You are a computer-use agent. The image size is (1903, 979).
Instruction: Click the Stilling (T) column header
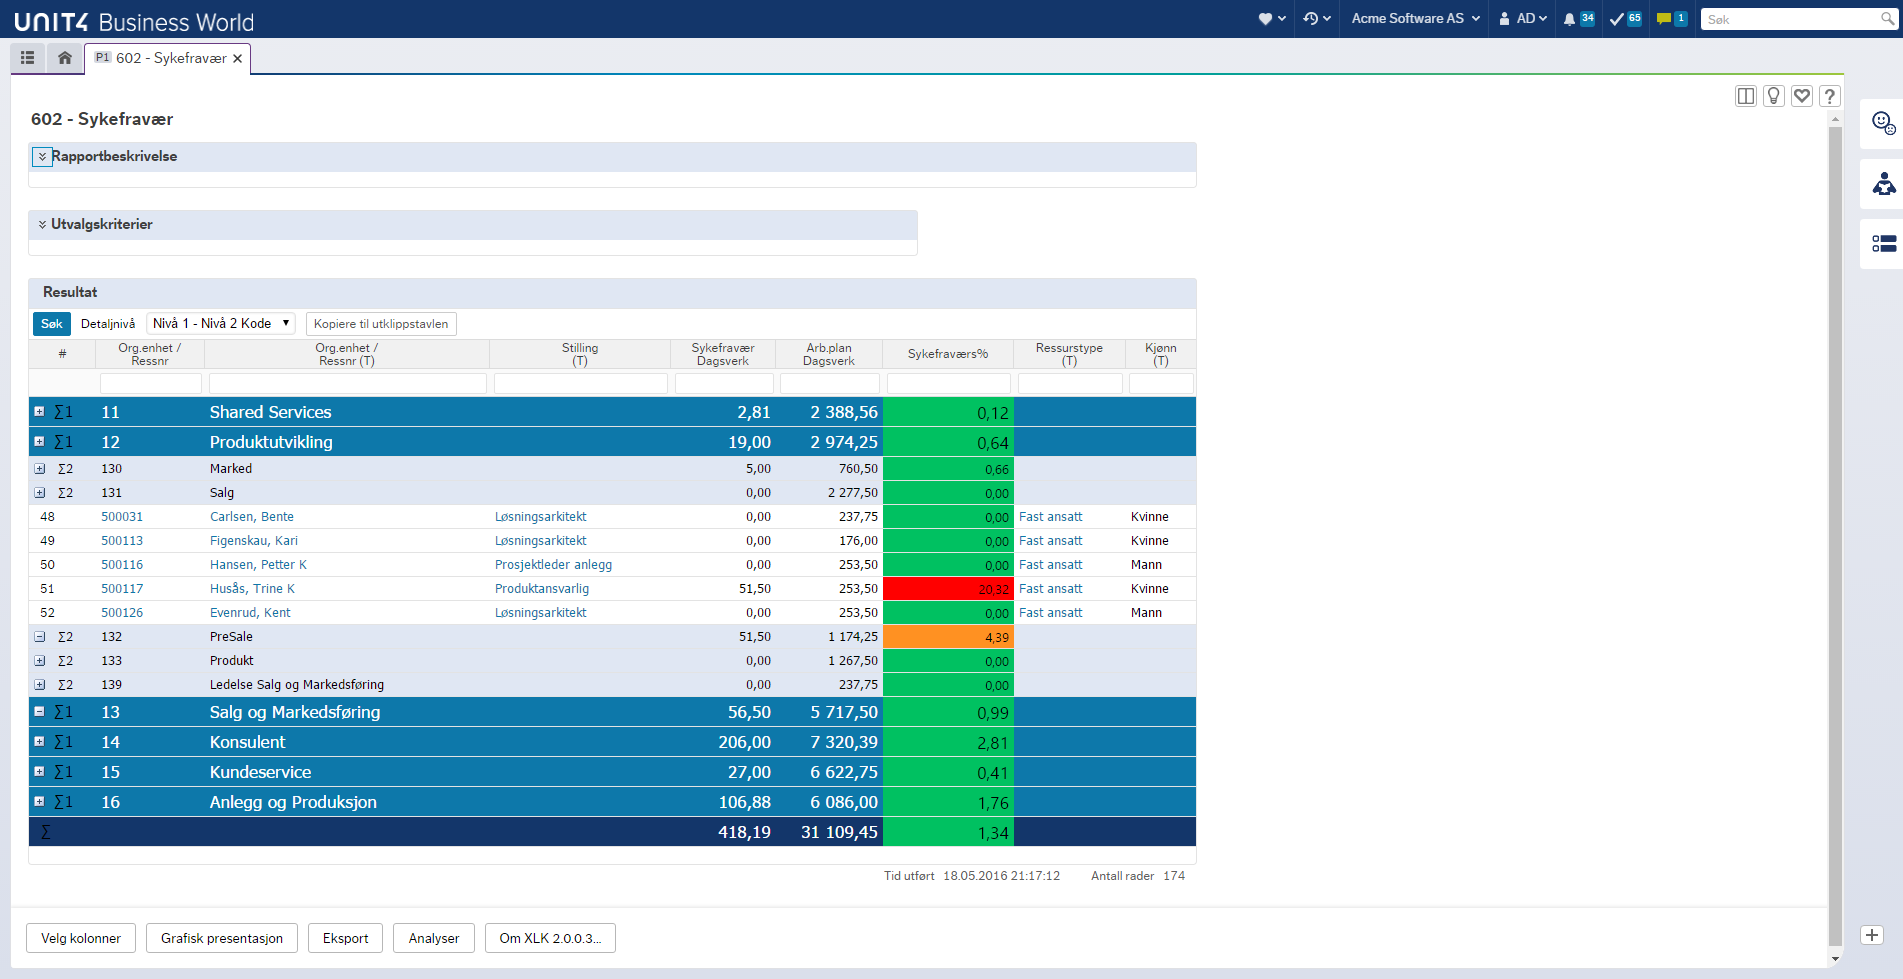pyautogui.click(x=580, y=354)
